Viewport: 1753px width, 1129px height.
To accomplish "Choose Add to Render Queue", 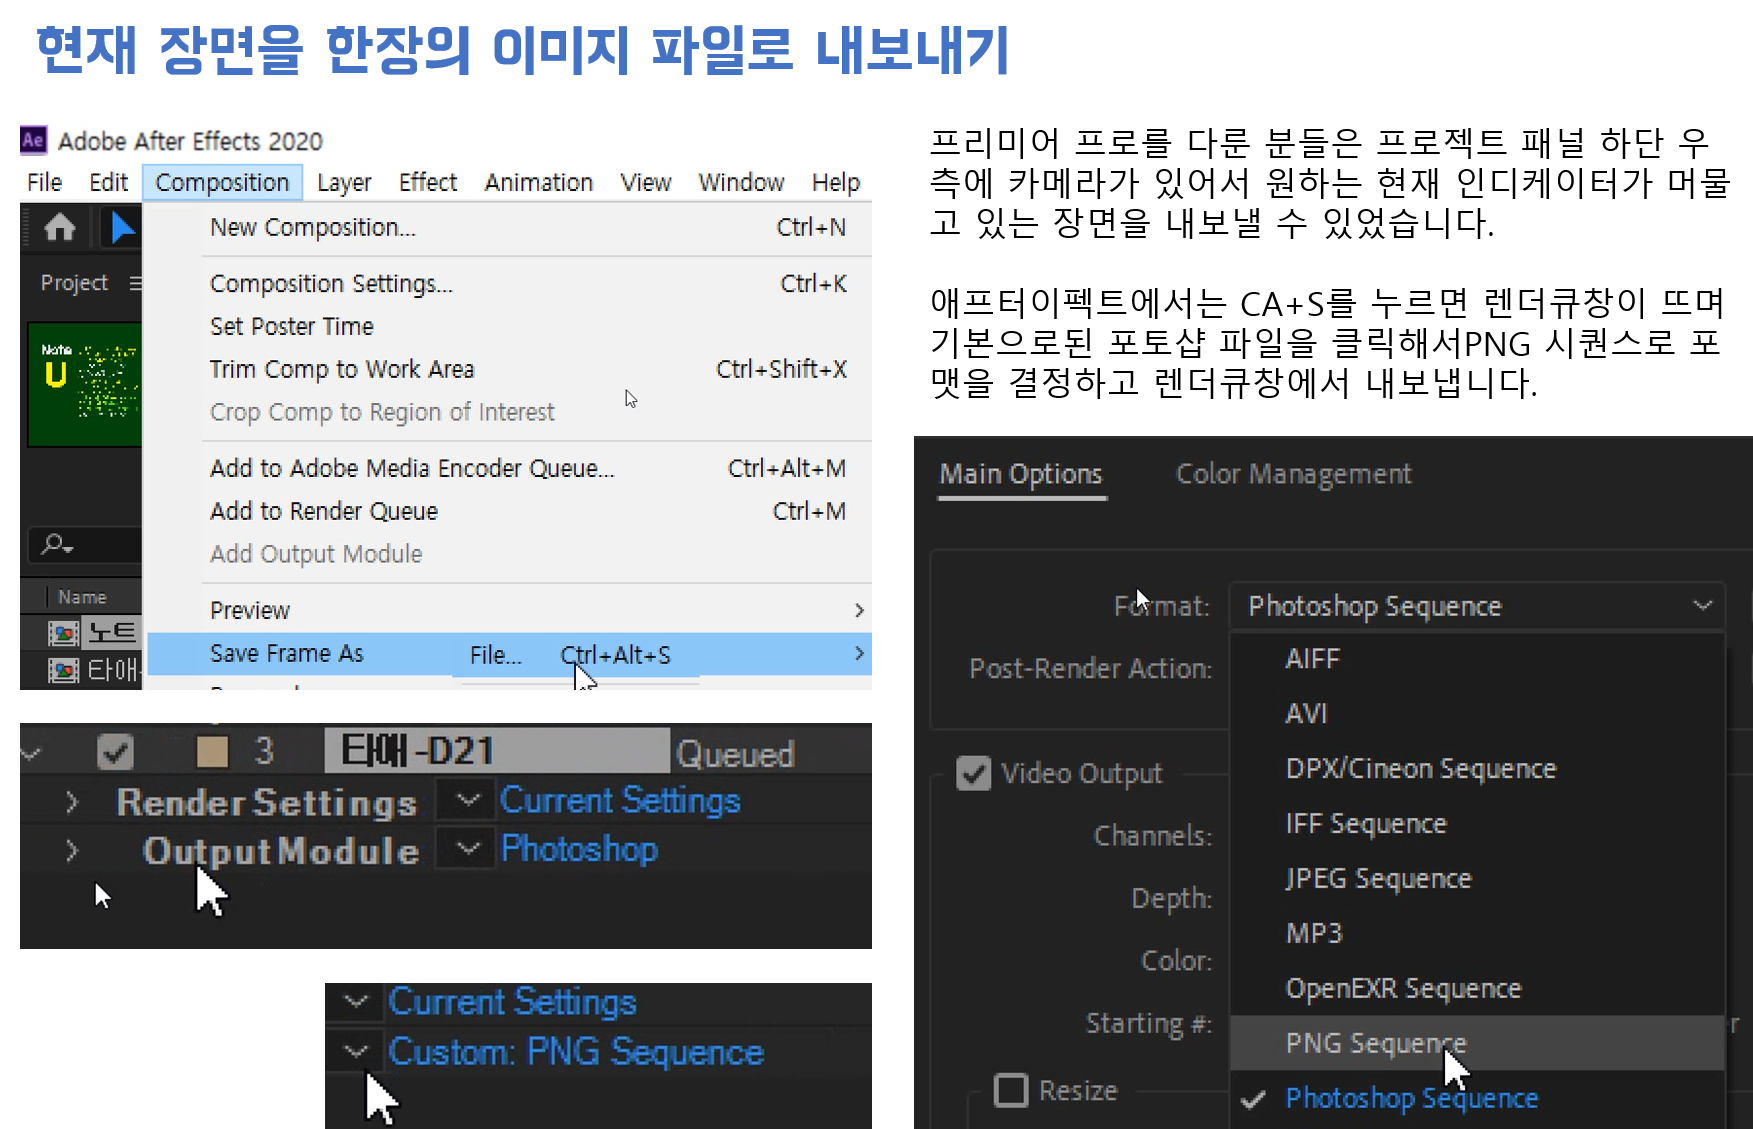I will click(x=509, y=512).
